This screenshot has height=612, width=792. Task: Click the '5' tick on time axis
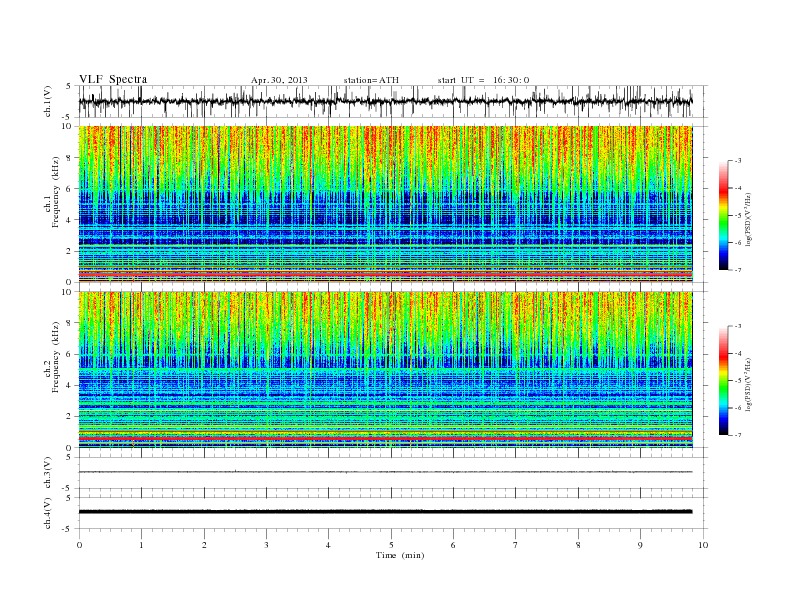pos(391,545)
